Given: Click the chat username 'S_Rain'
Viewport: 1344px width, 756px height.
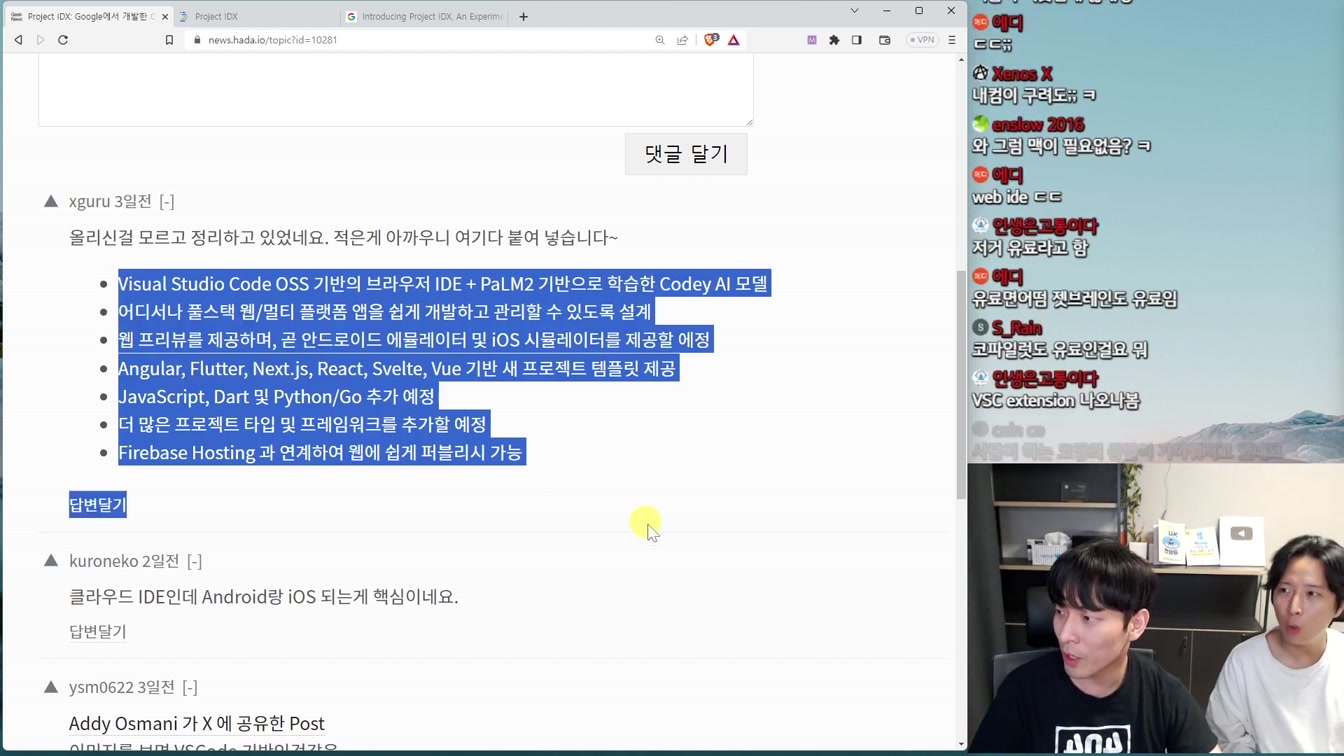Looking at the screenshot, I should (1017, 328).
